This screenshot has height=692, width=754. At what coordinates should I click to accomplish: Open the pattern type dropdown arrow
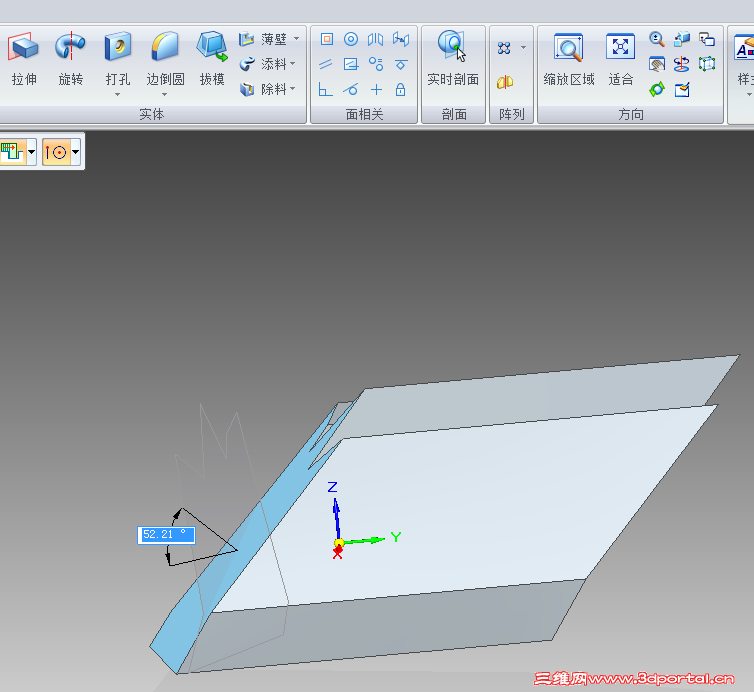click(x=523, y=48)
